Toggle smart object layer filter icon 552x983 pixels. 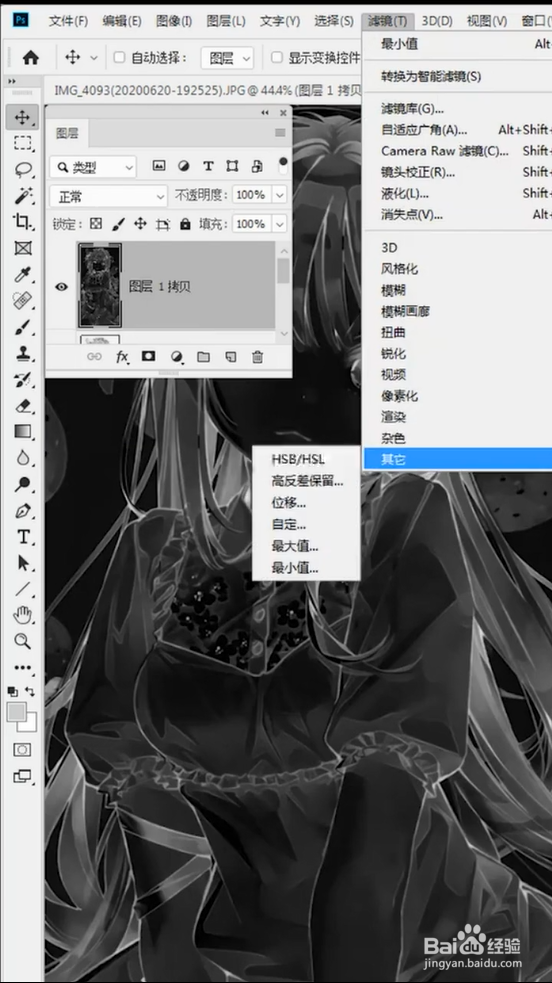coord(257,166)
